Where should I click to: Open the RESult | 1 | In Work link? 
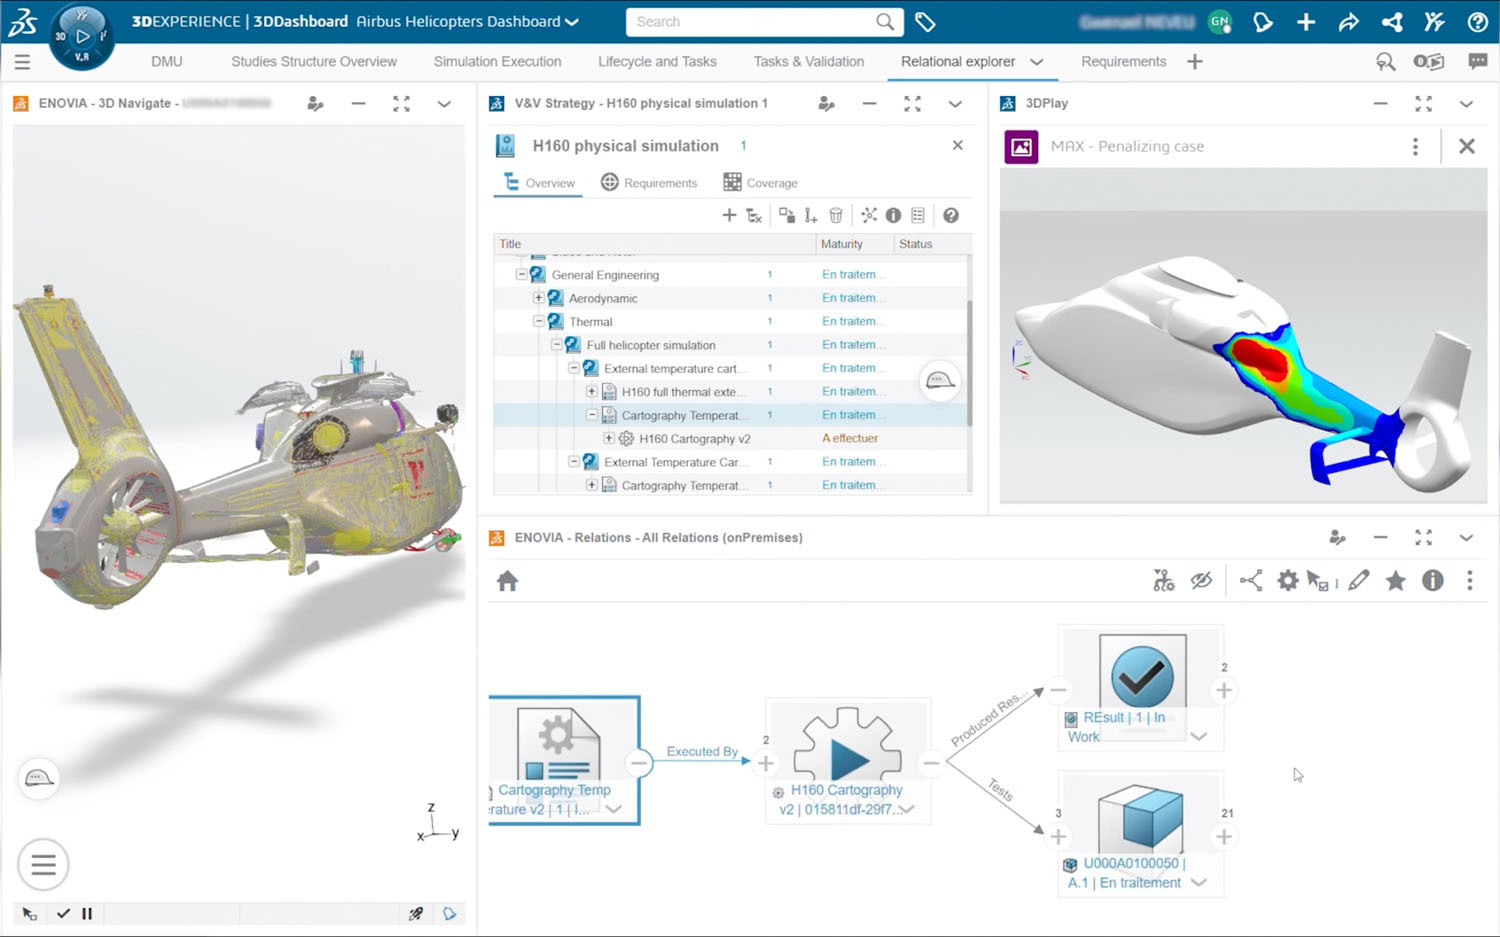click(1116, 727)
